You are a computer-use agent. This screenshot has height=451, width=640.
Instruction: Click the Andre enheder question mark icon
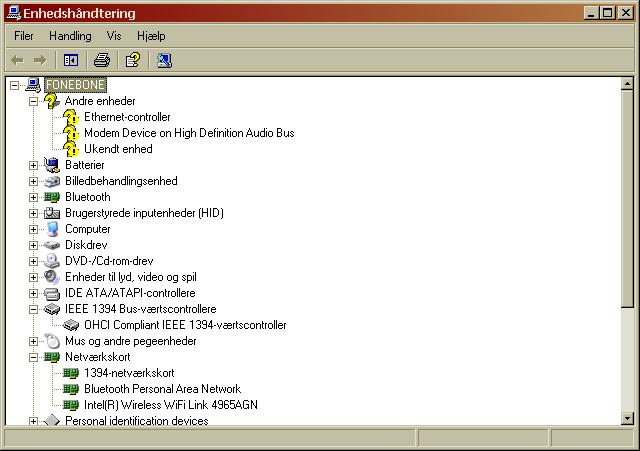pos(52,101)
